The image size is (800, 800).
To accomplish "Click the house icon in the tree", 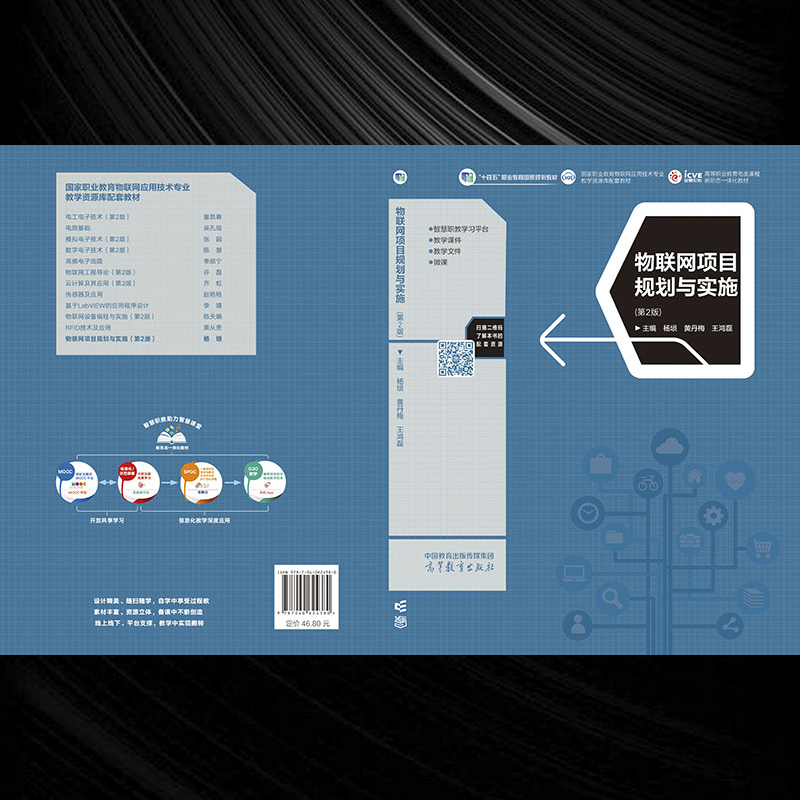I will click(x=692, y=478).
